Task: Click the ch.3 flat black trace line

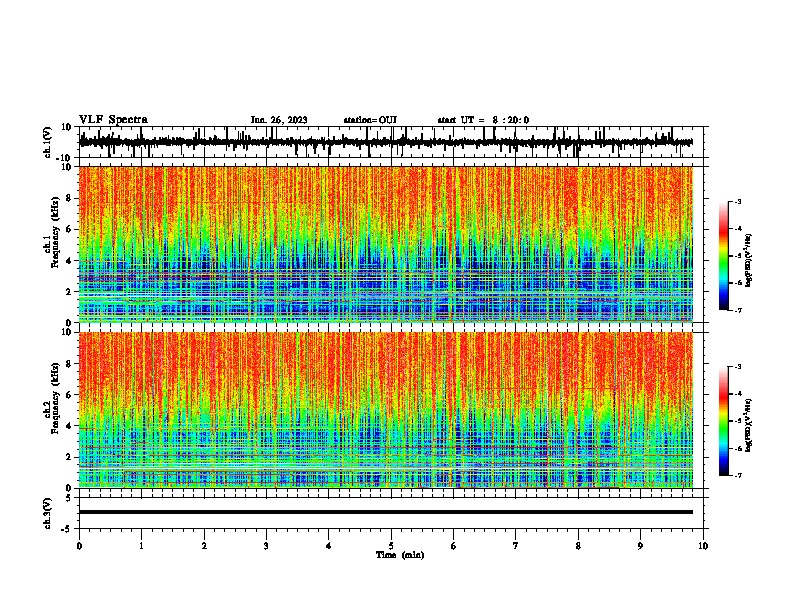Action: (x=385, y=512)
